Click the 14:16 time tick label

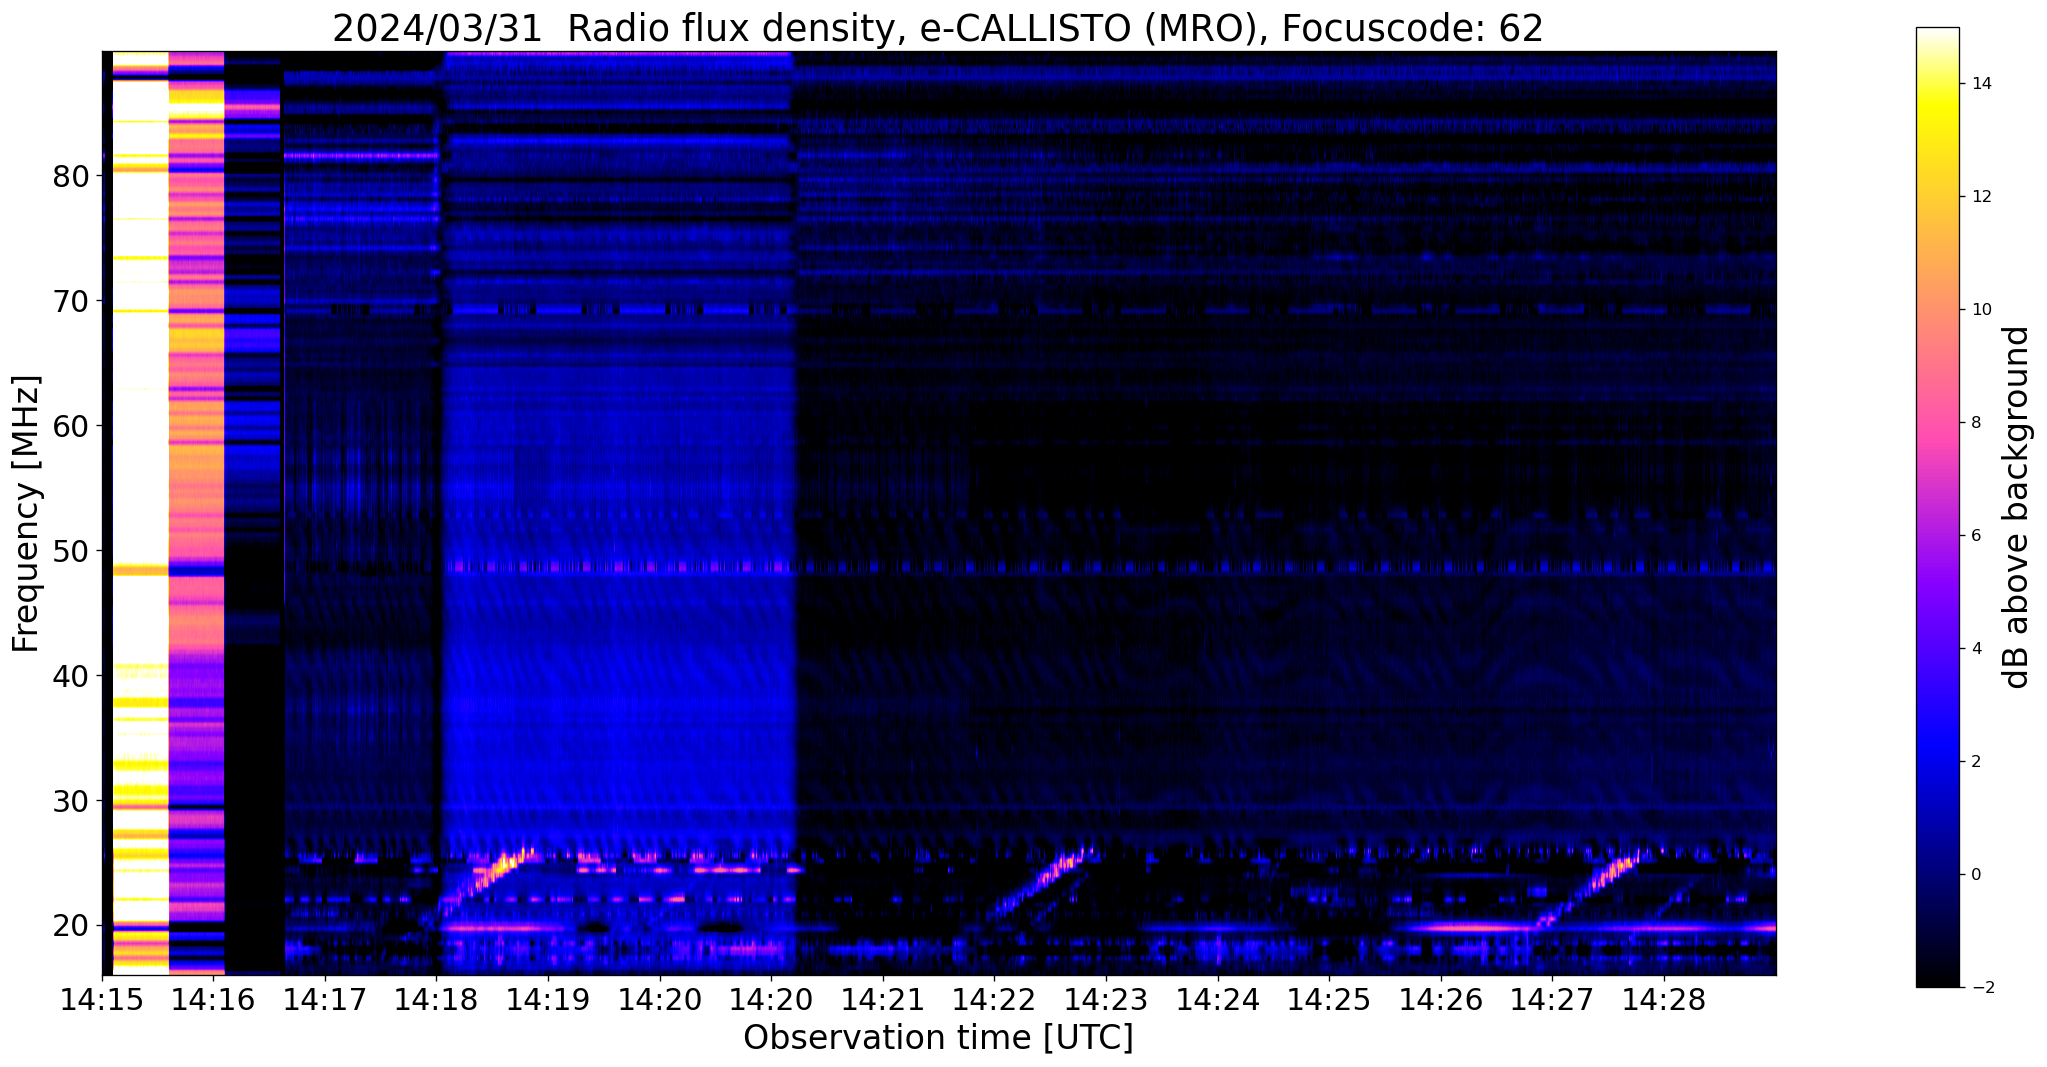(x=213, y=1000)
